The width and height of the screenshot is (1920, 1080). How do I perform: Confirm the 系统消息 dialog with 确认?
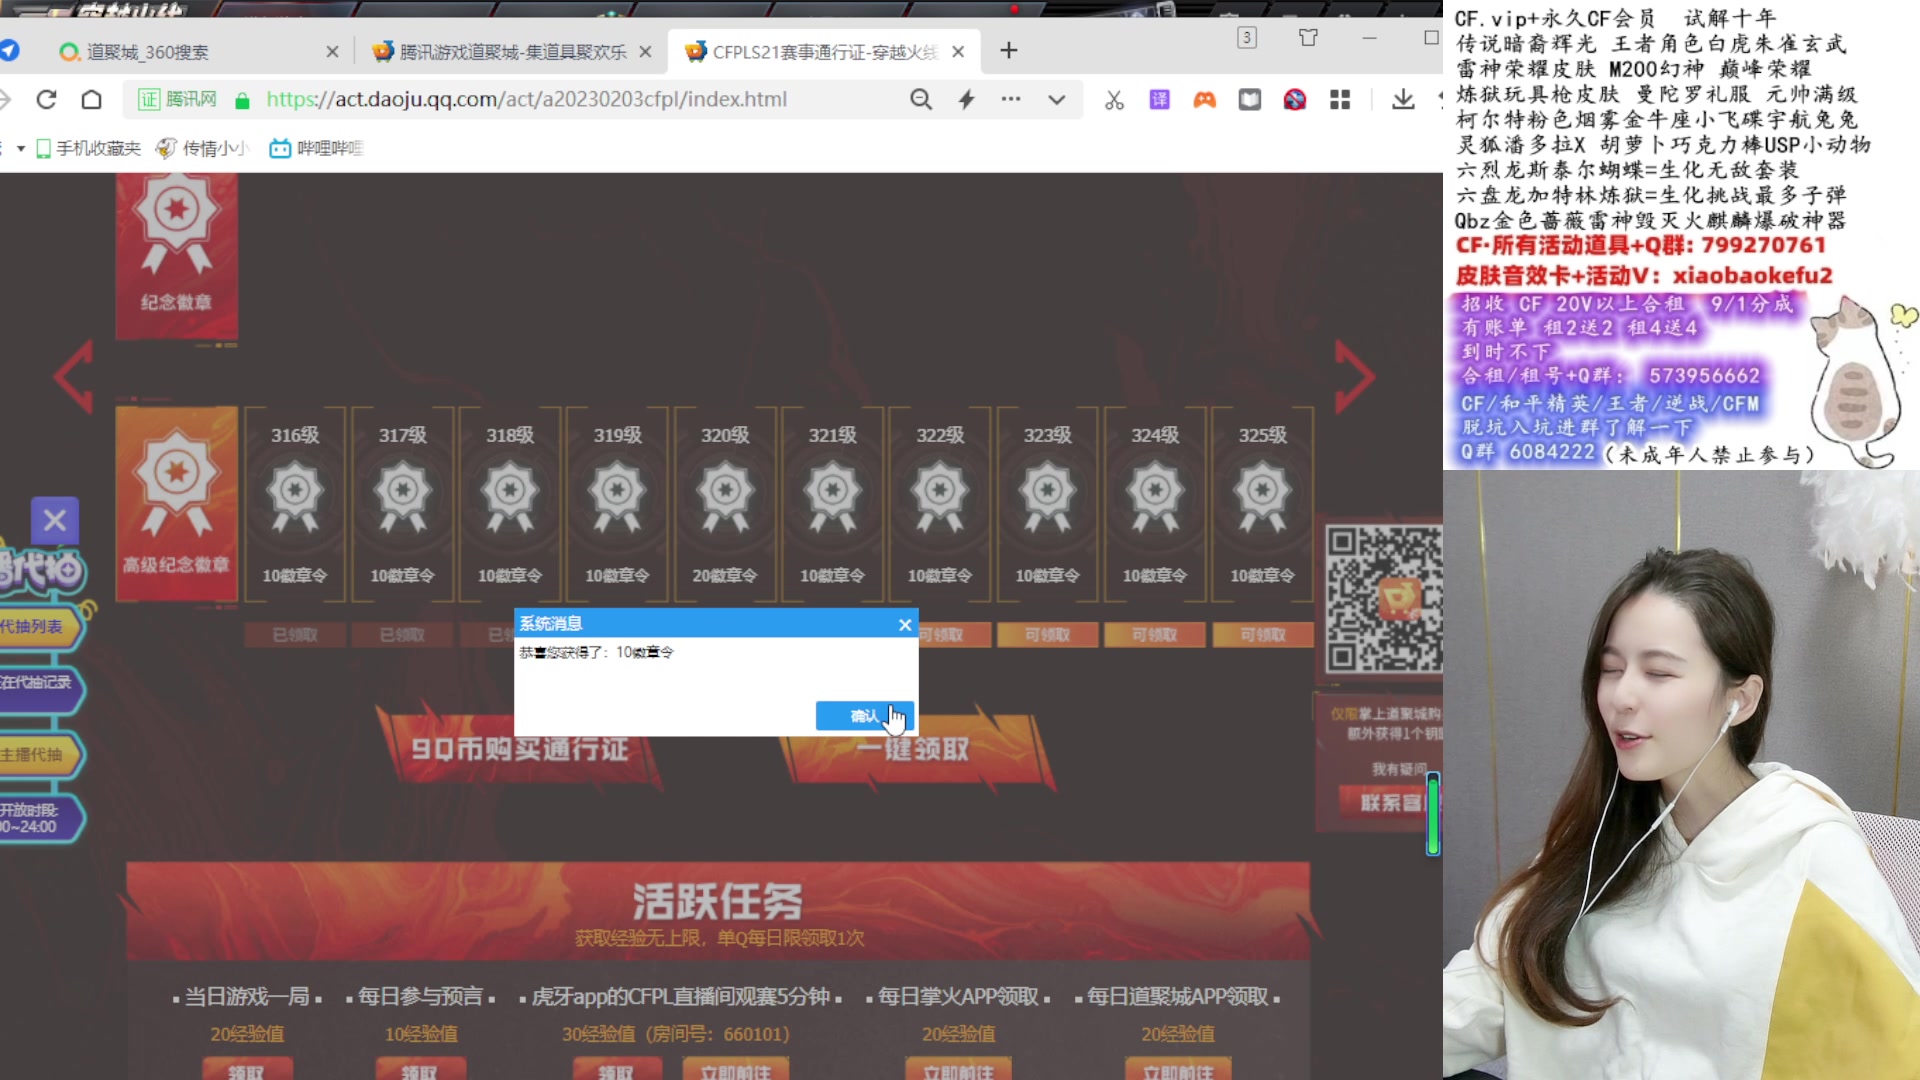(864, 716)
